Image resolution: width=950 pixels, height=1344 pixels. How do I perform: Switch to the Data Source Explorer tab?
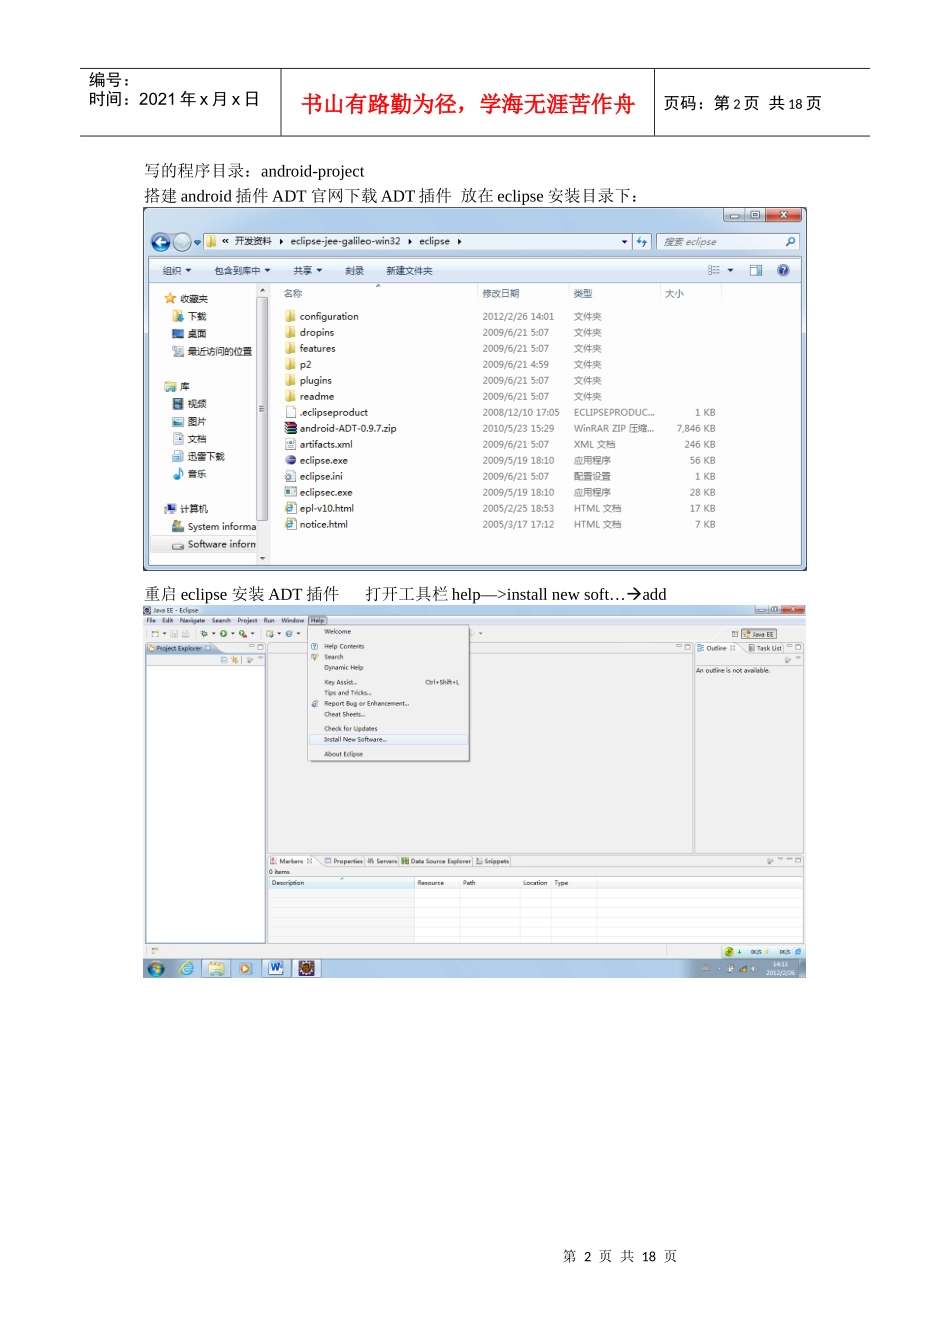point(436,861)
